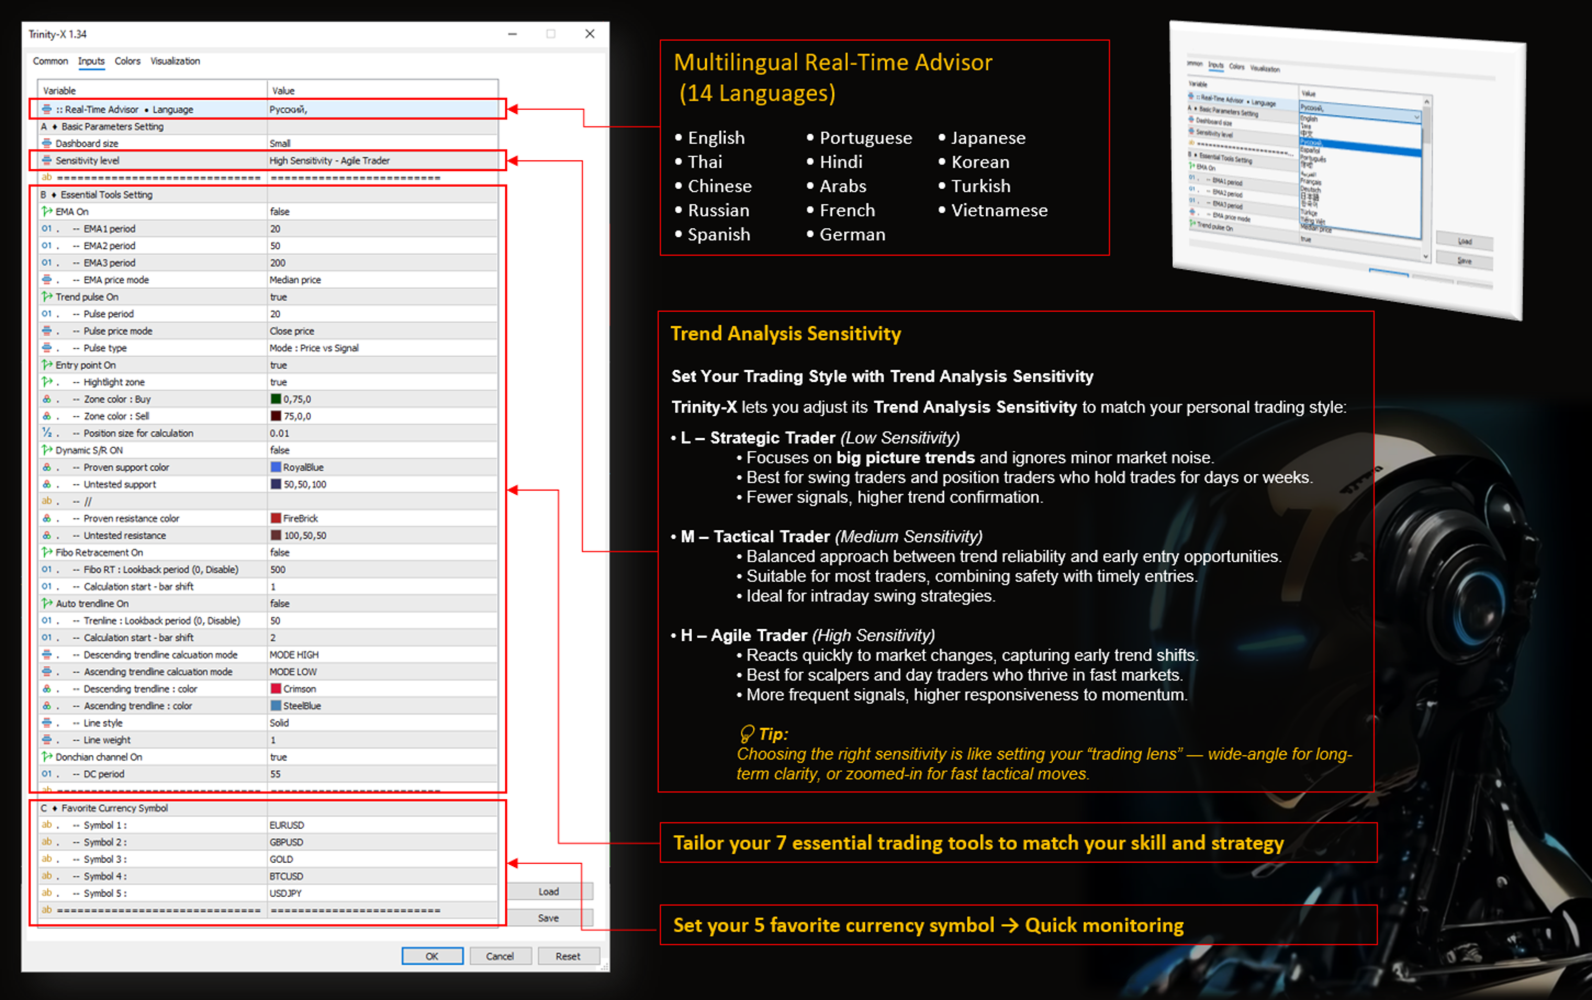Click the Reset button
This screenshot has width=1592, height=1000.
pos(568,956)
